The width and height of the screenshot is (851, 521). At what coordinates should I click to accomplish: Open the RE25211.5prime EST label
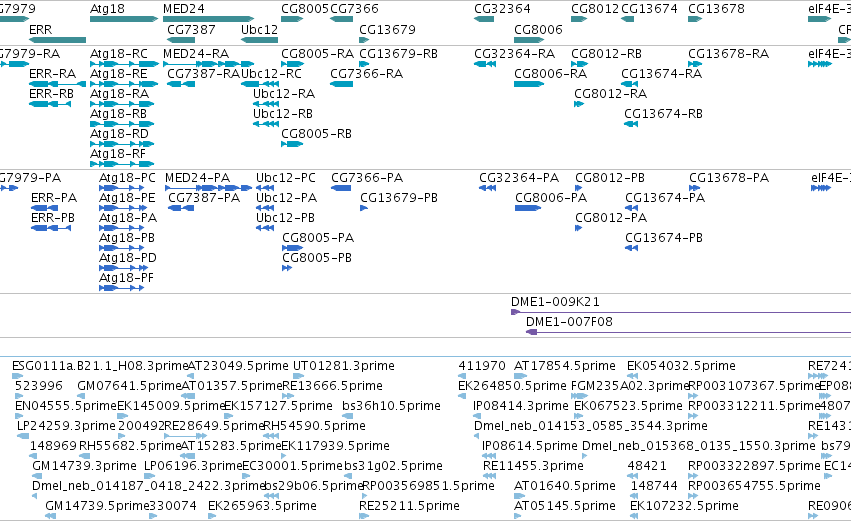[x=409, y=506]
